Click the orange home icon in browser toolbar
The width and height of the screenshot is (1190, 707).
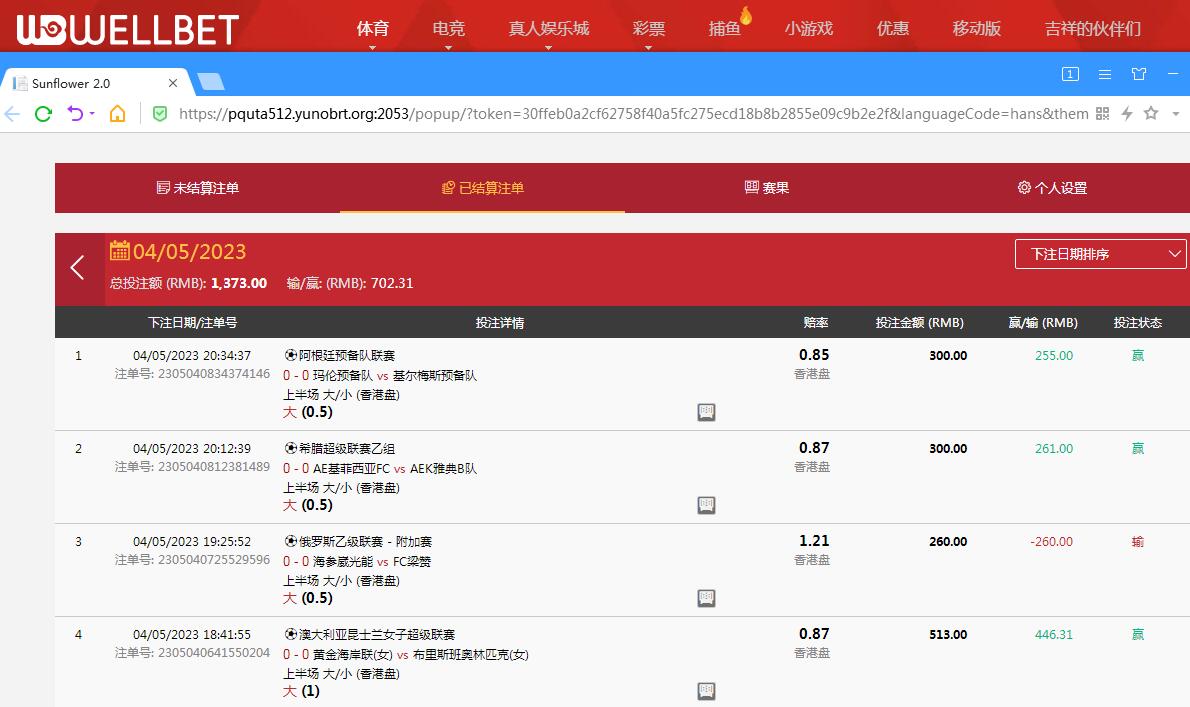point(118,114)
